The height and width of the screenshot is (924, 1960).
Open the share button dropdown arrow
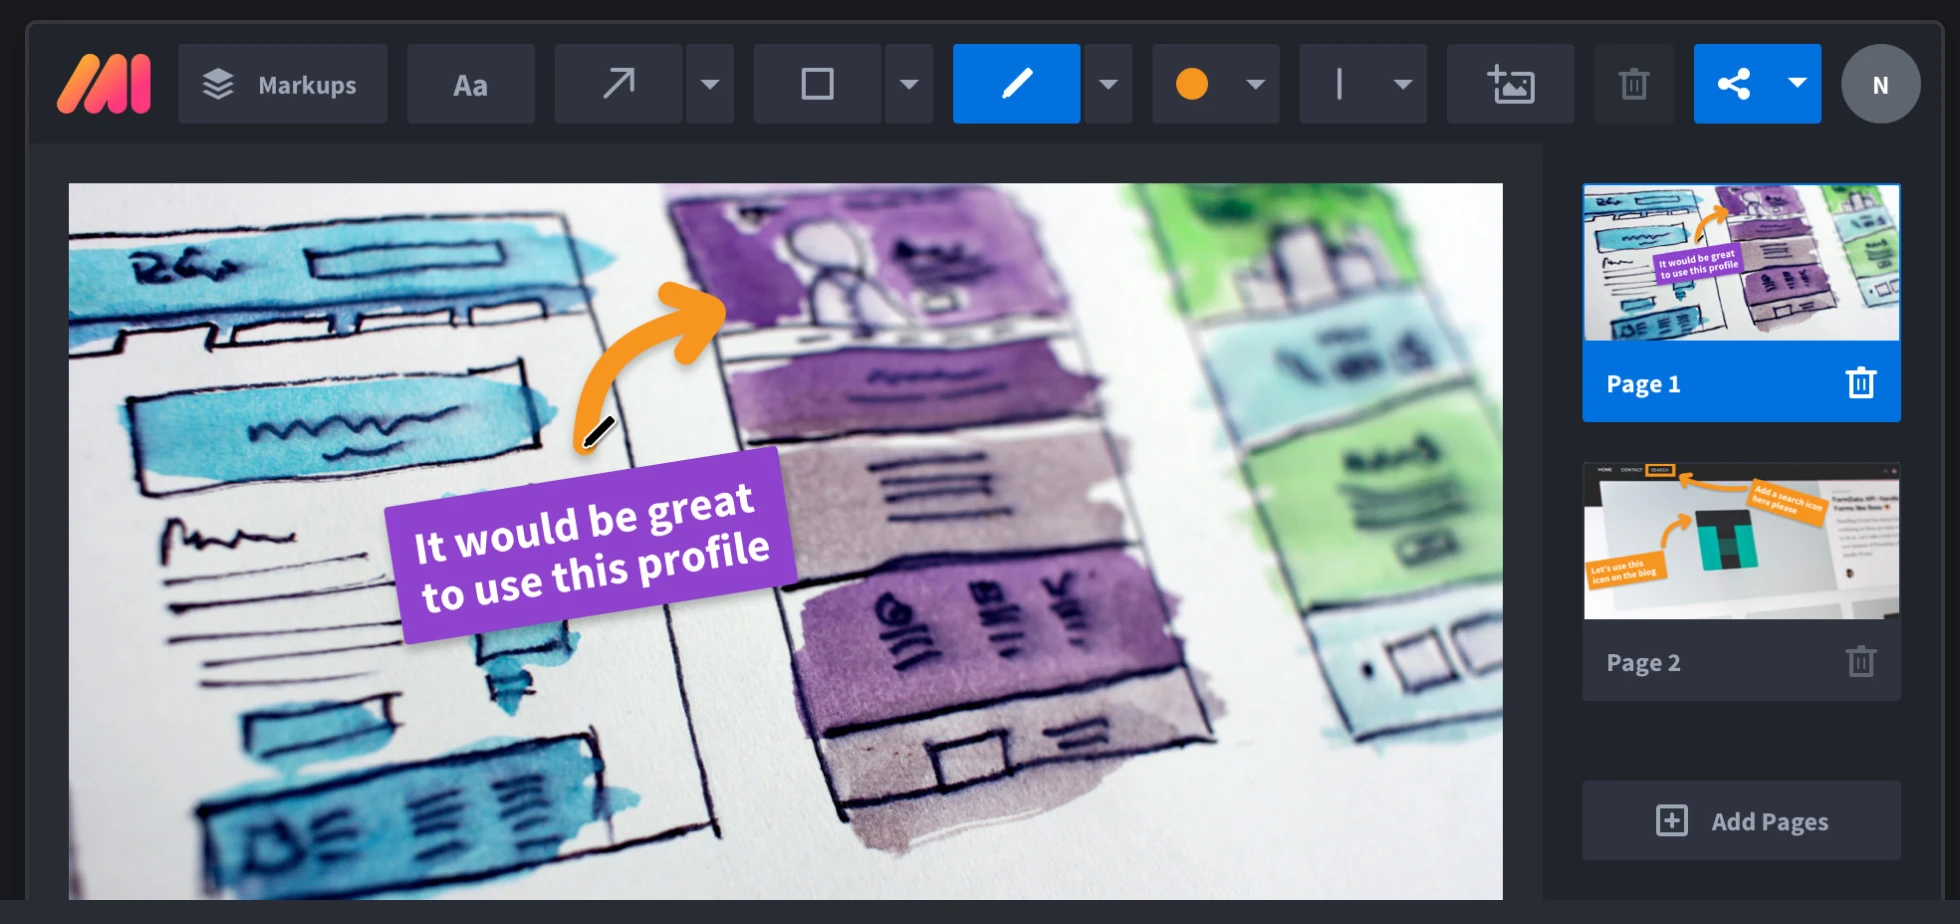(1795, 84)
